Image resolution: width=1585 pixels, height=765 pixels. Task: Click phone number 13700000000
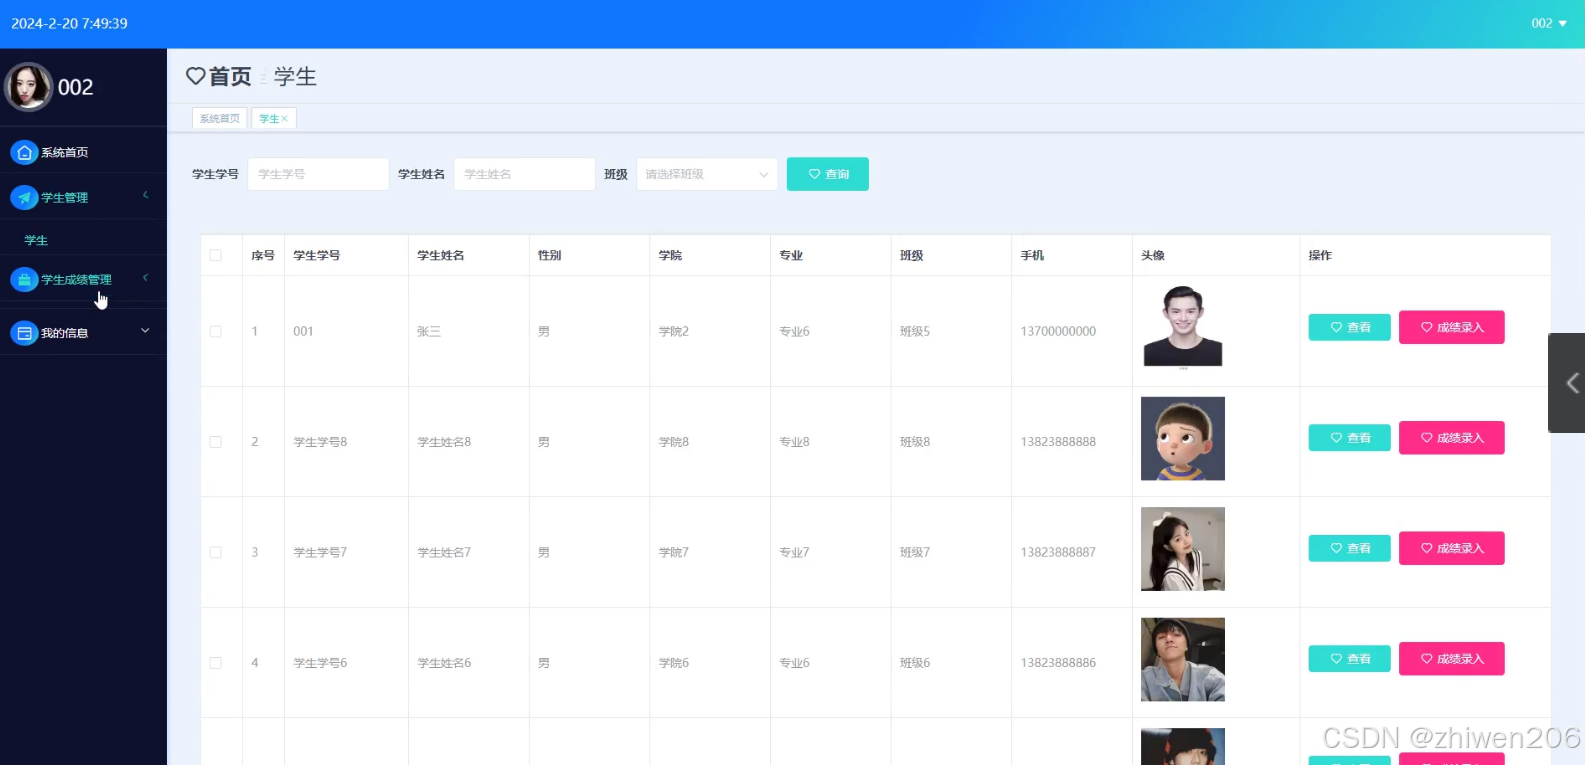coord(1058,331)
